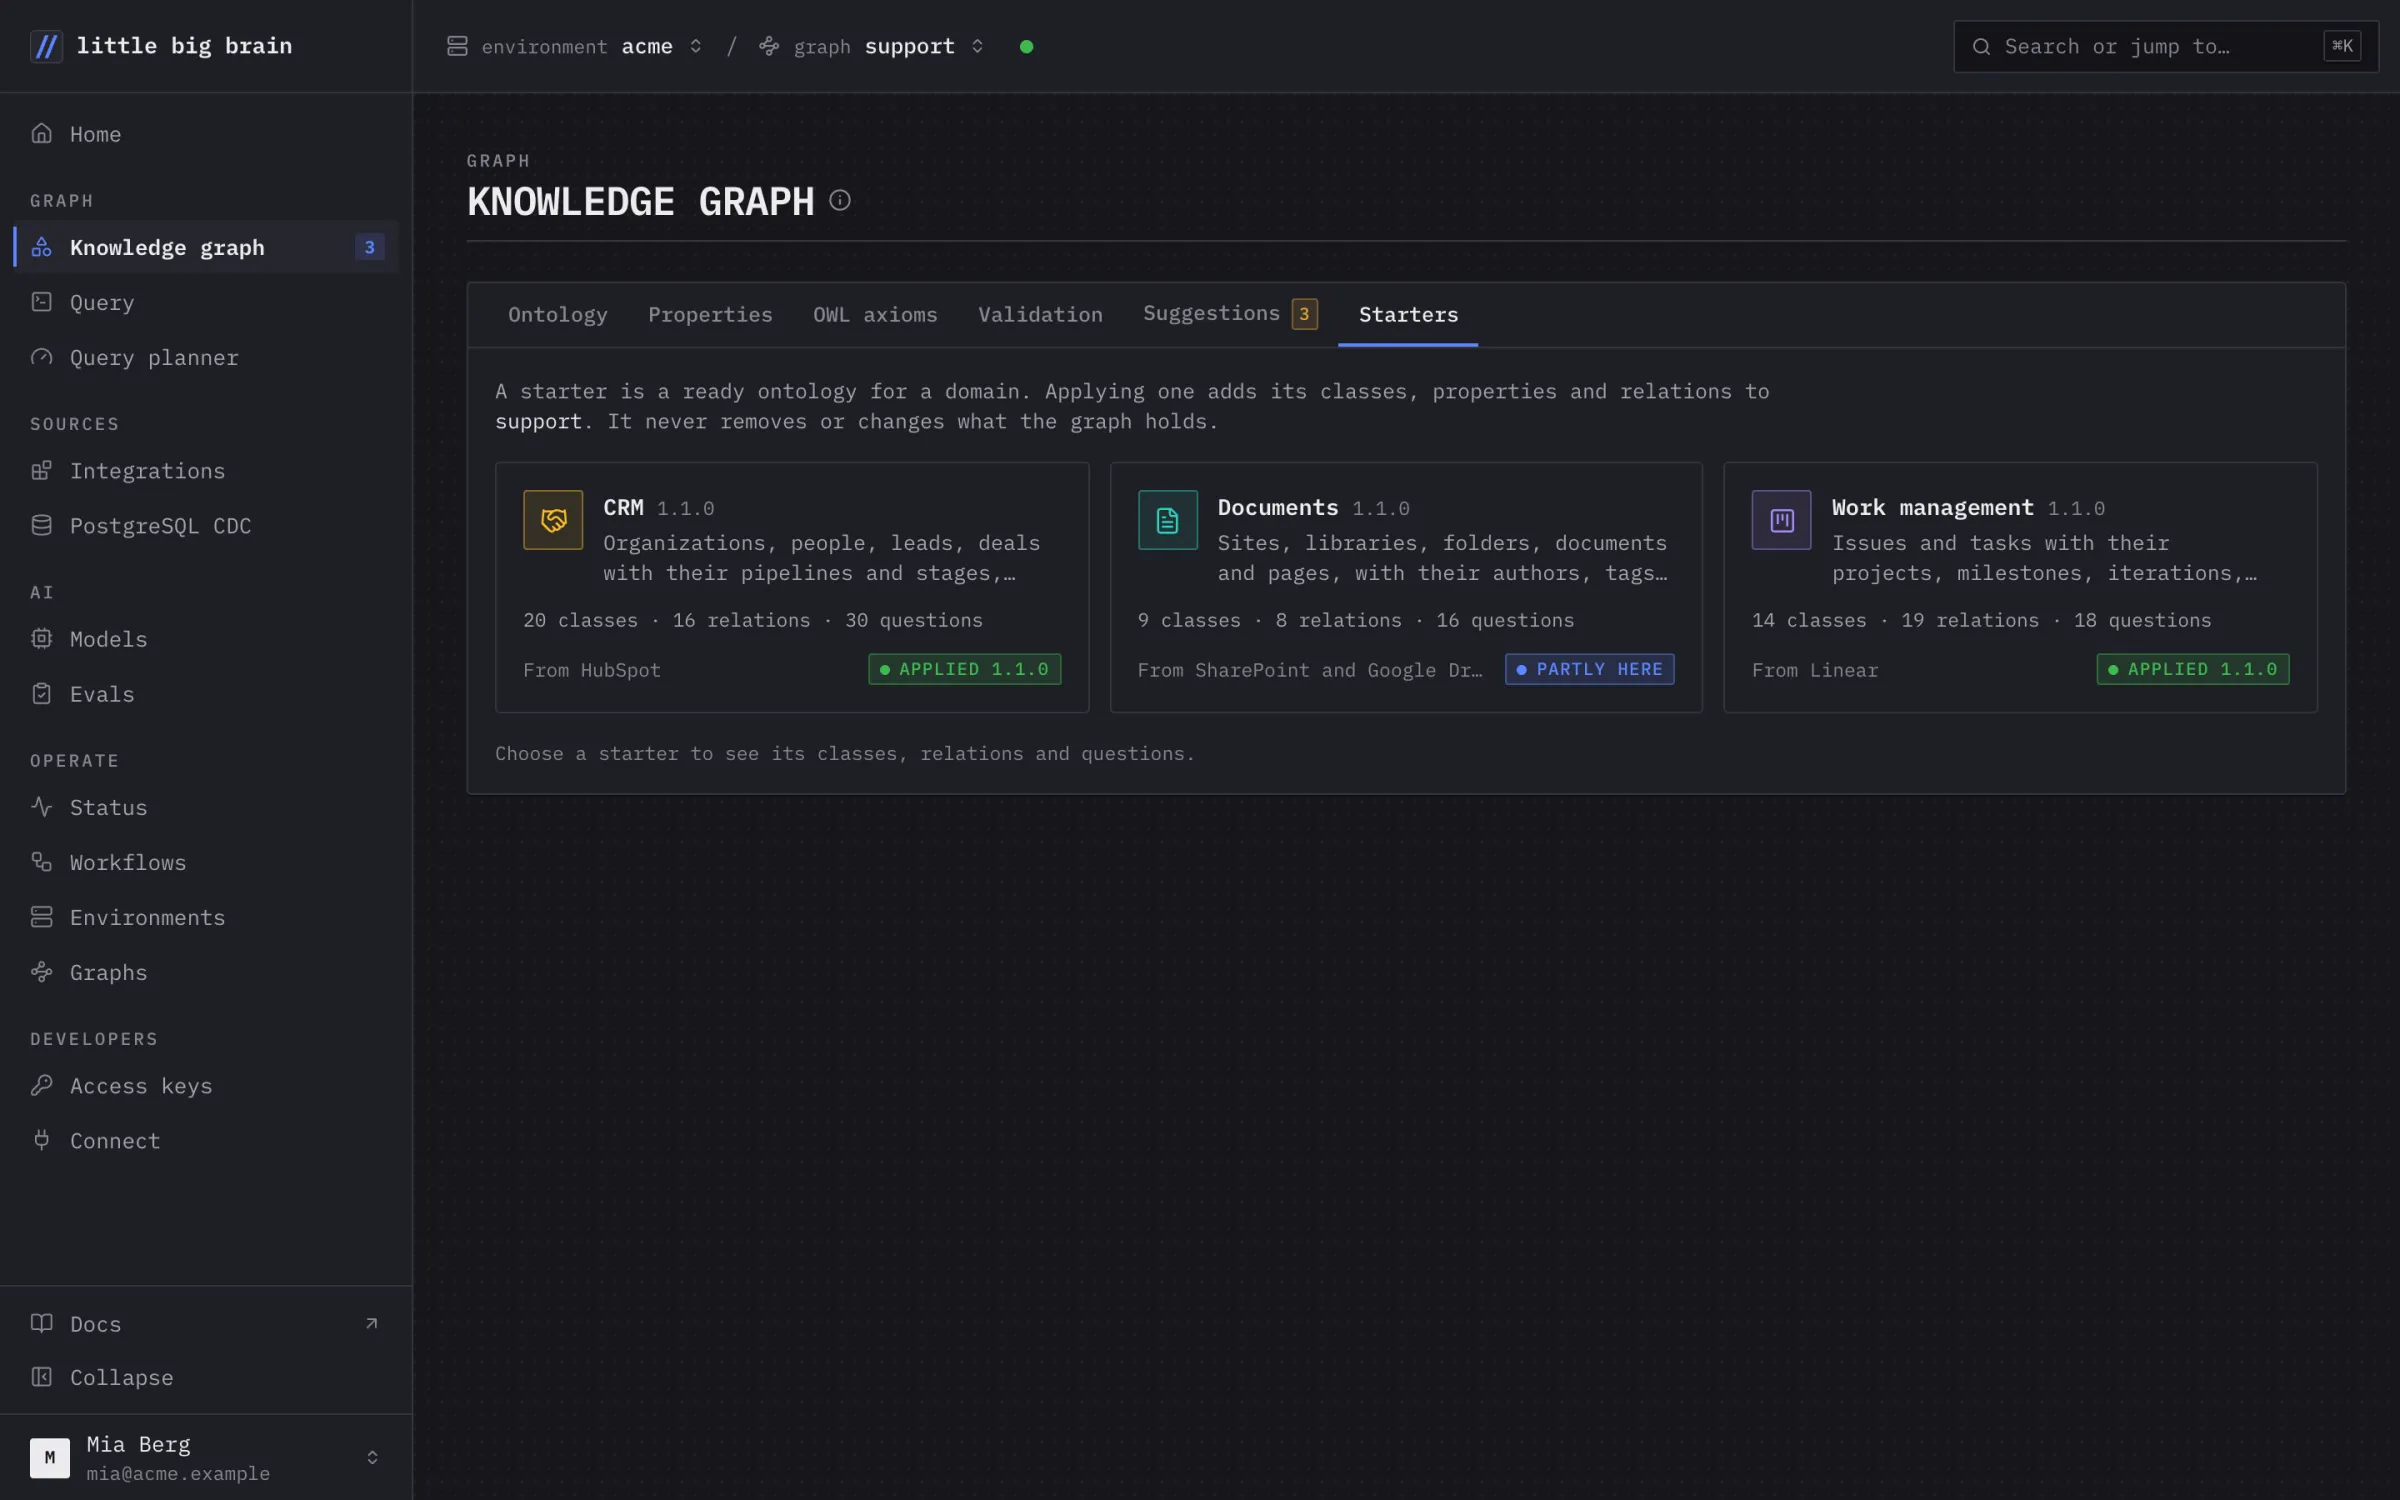Open Evals under AI section
The width and height of the screenshot is (2400, 1500).
206,693
